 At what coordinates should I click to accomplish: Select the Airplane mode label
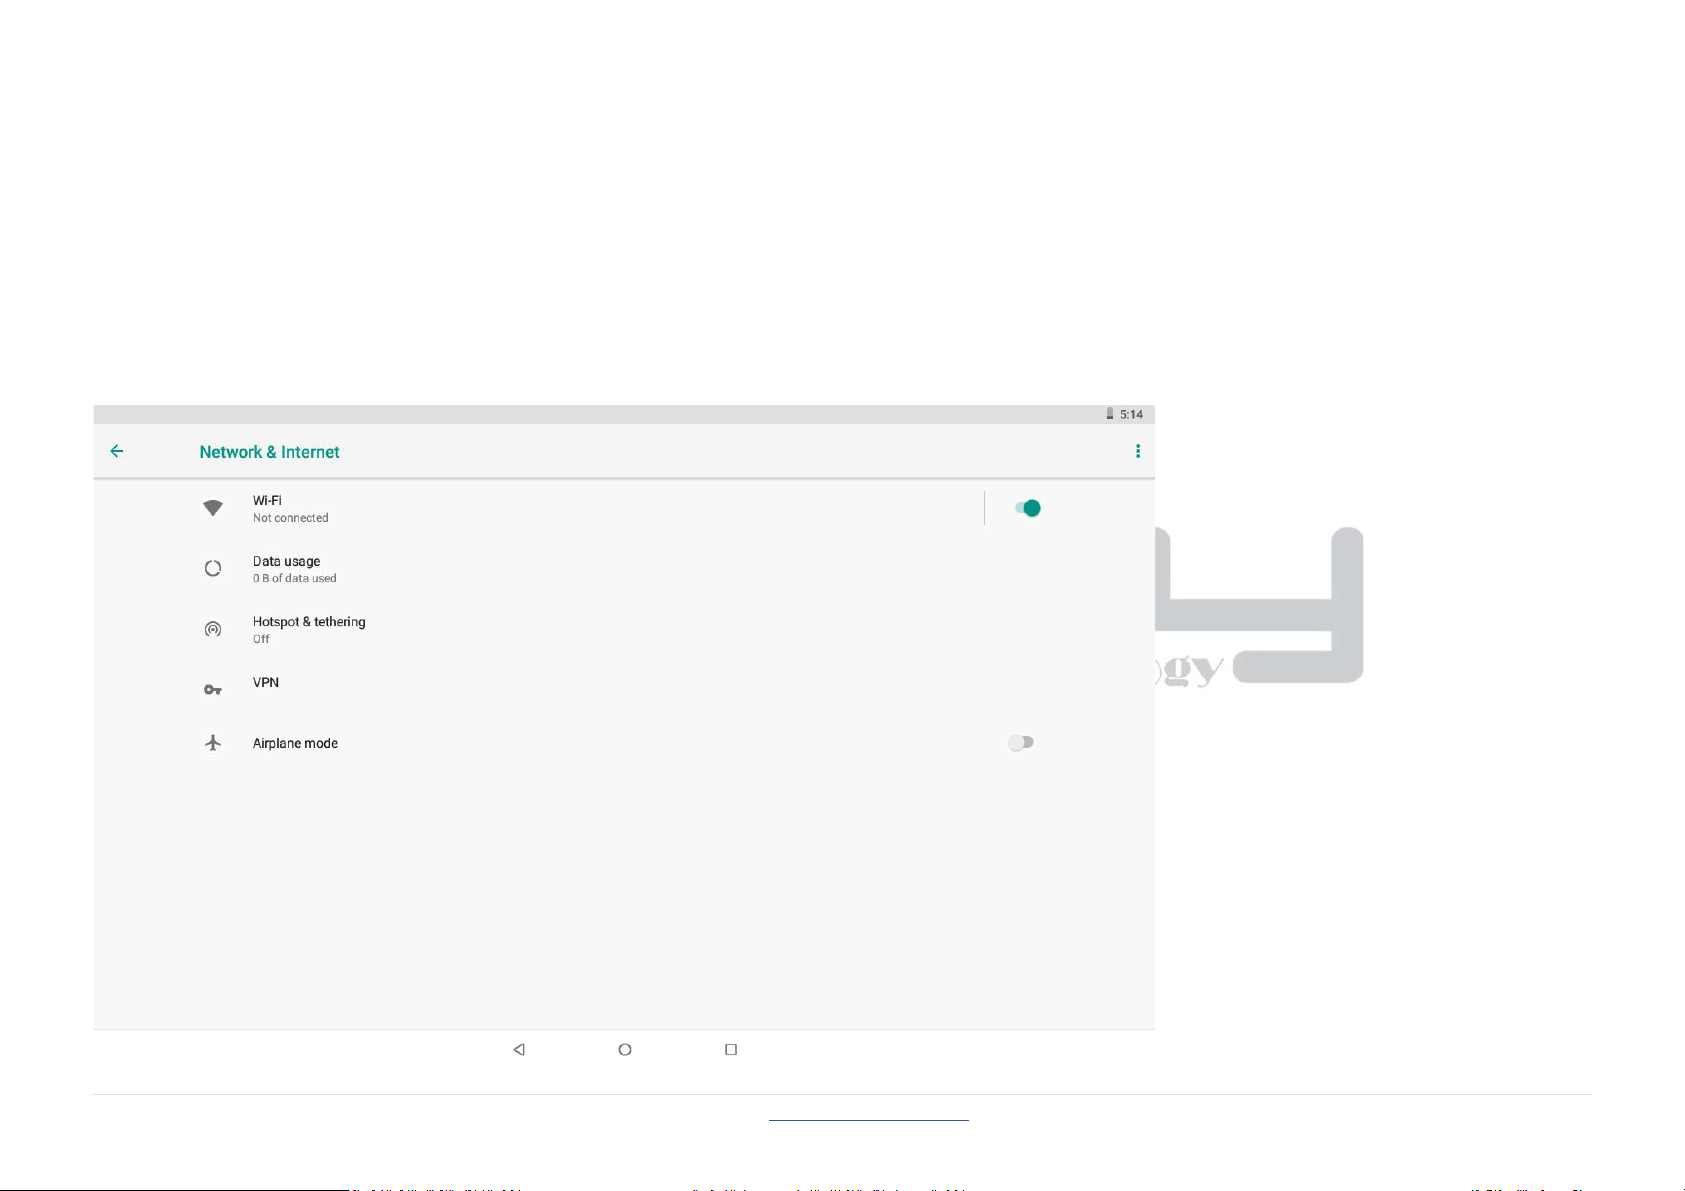[295, 743]
